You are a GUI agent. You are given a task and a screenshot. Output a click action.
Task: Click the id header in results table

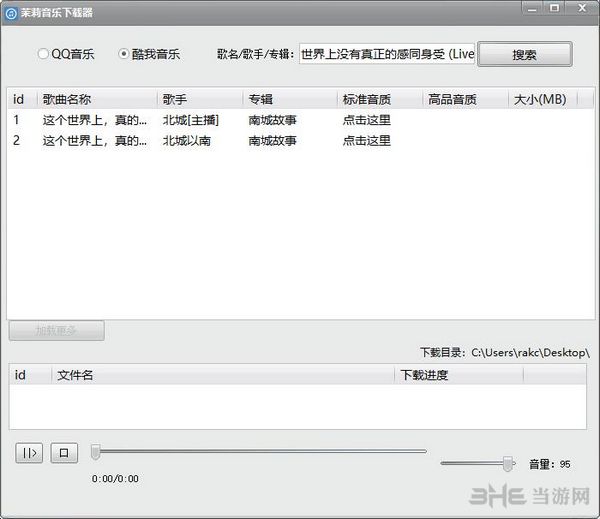click(22, 100)
